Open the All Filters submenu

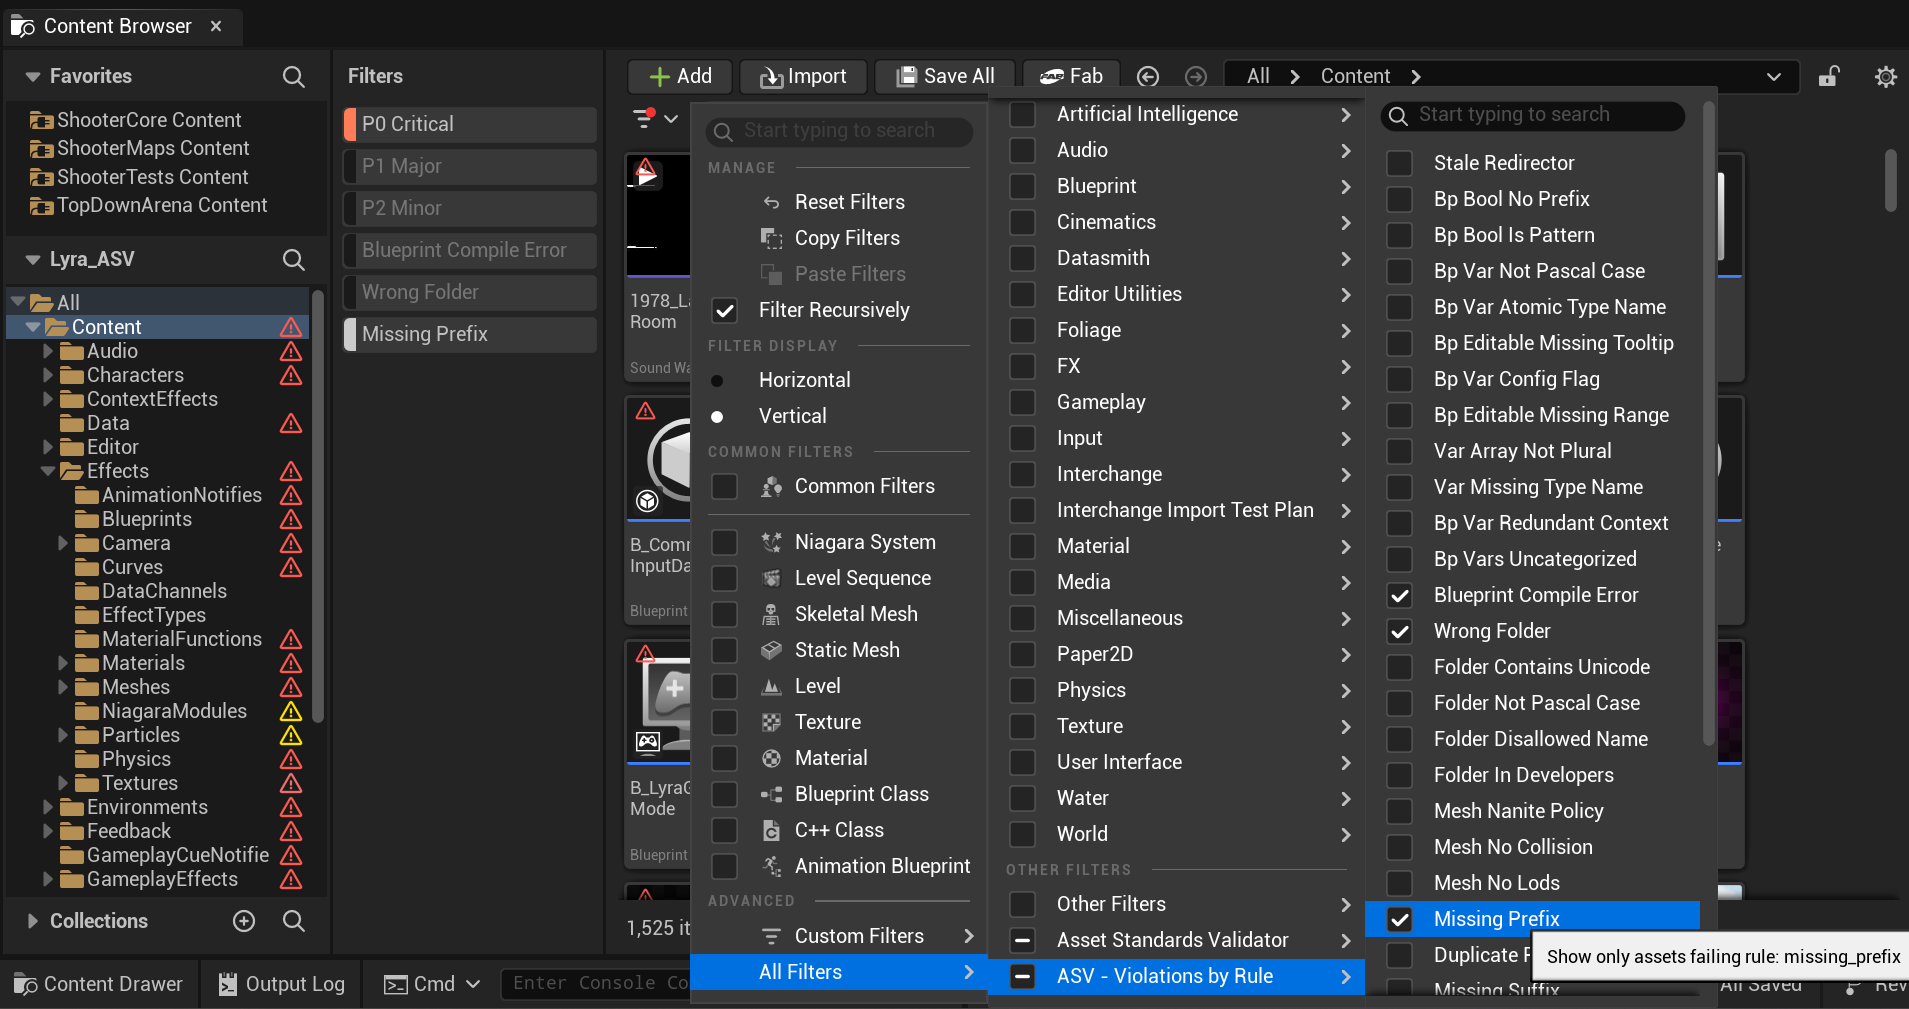point(840,972)
